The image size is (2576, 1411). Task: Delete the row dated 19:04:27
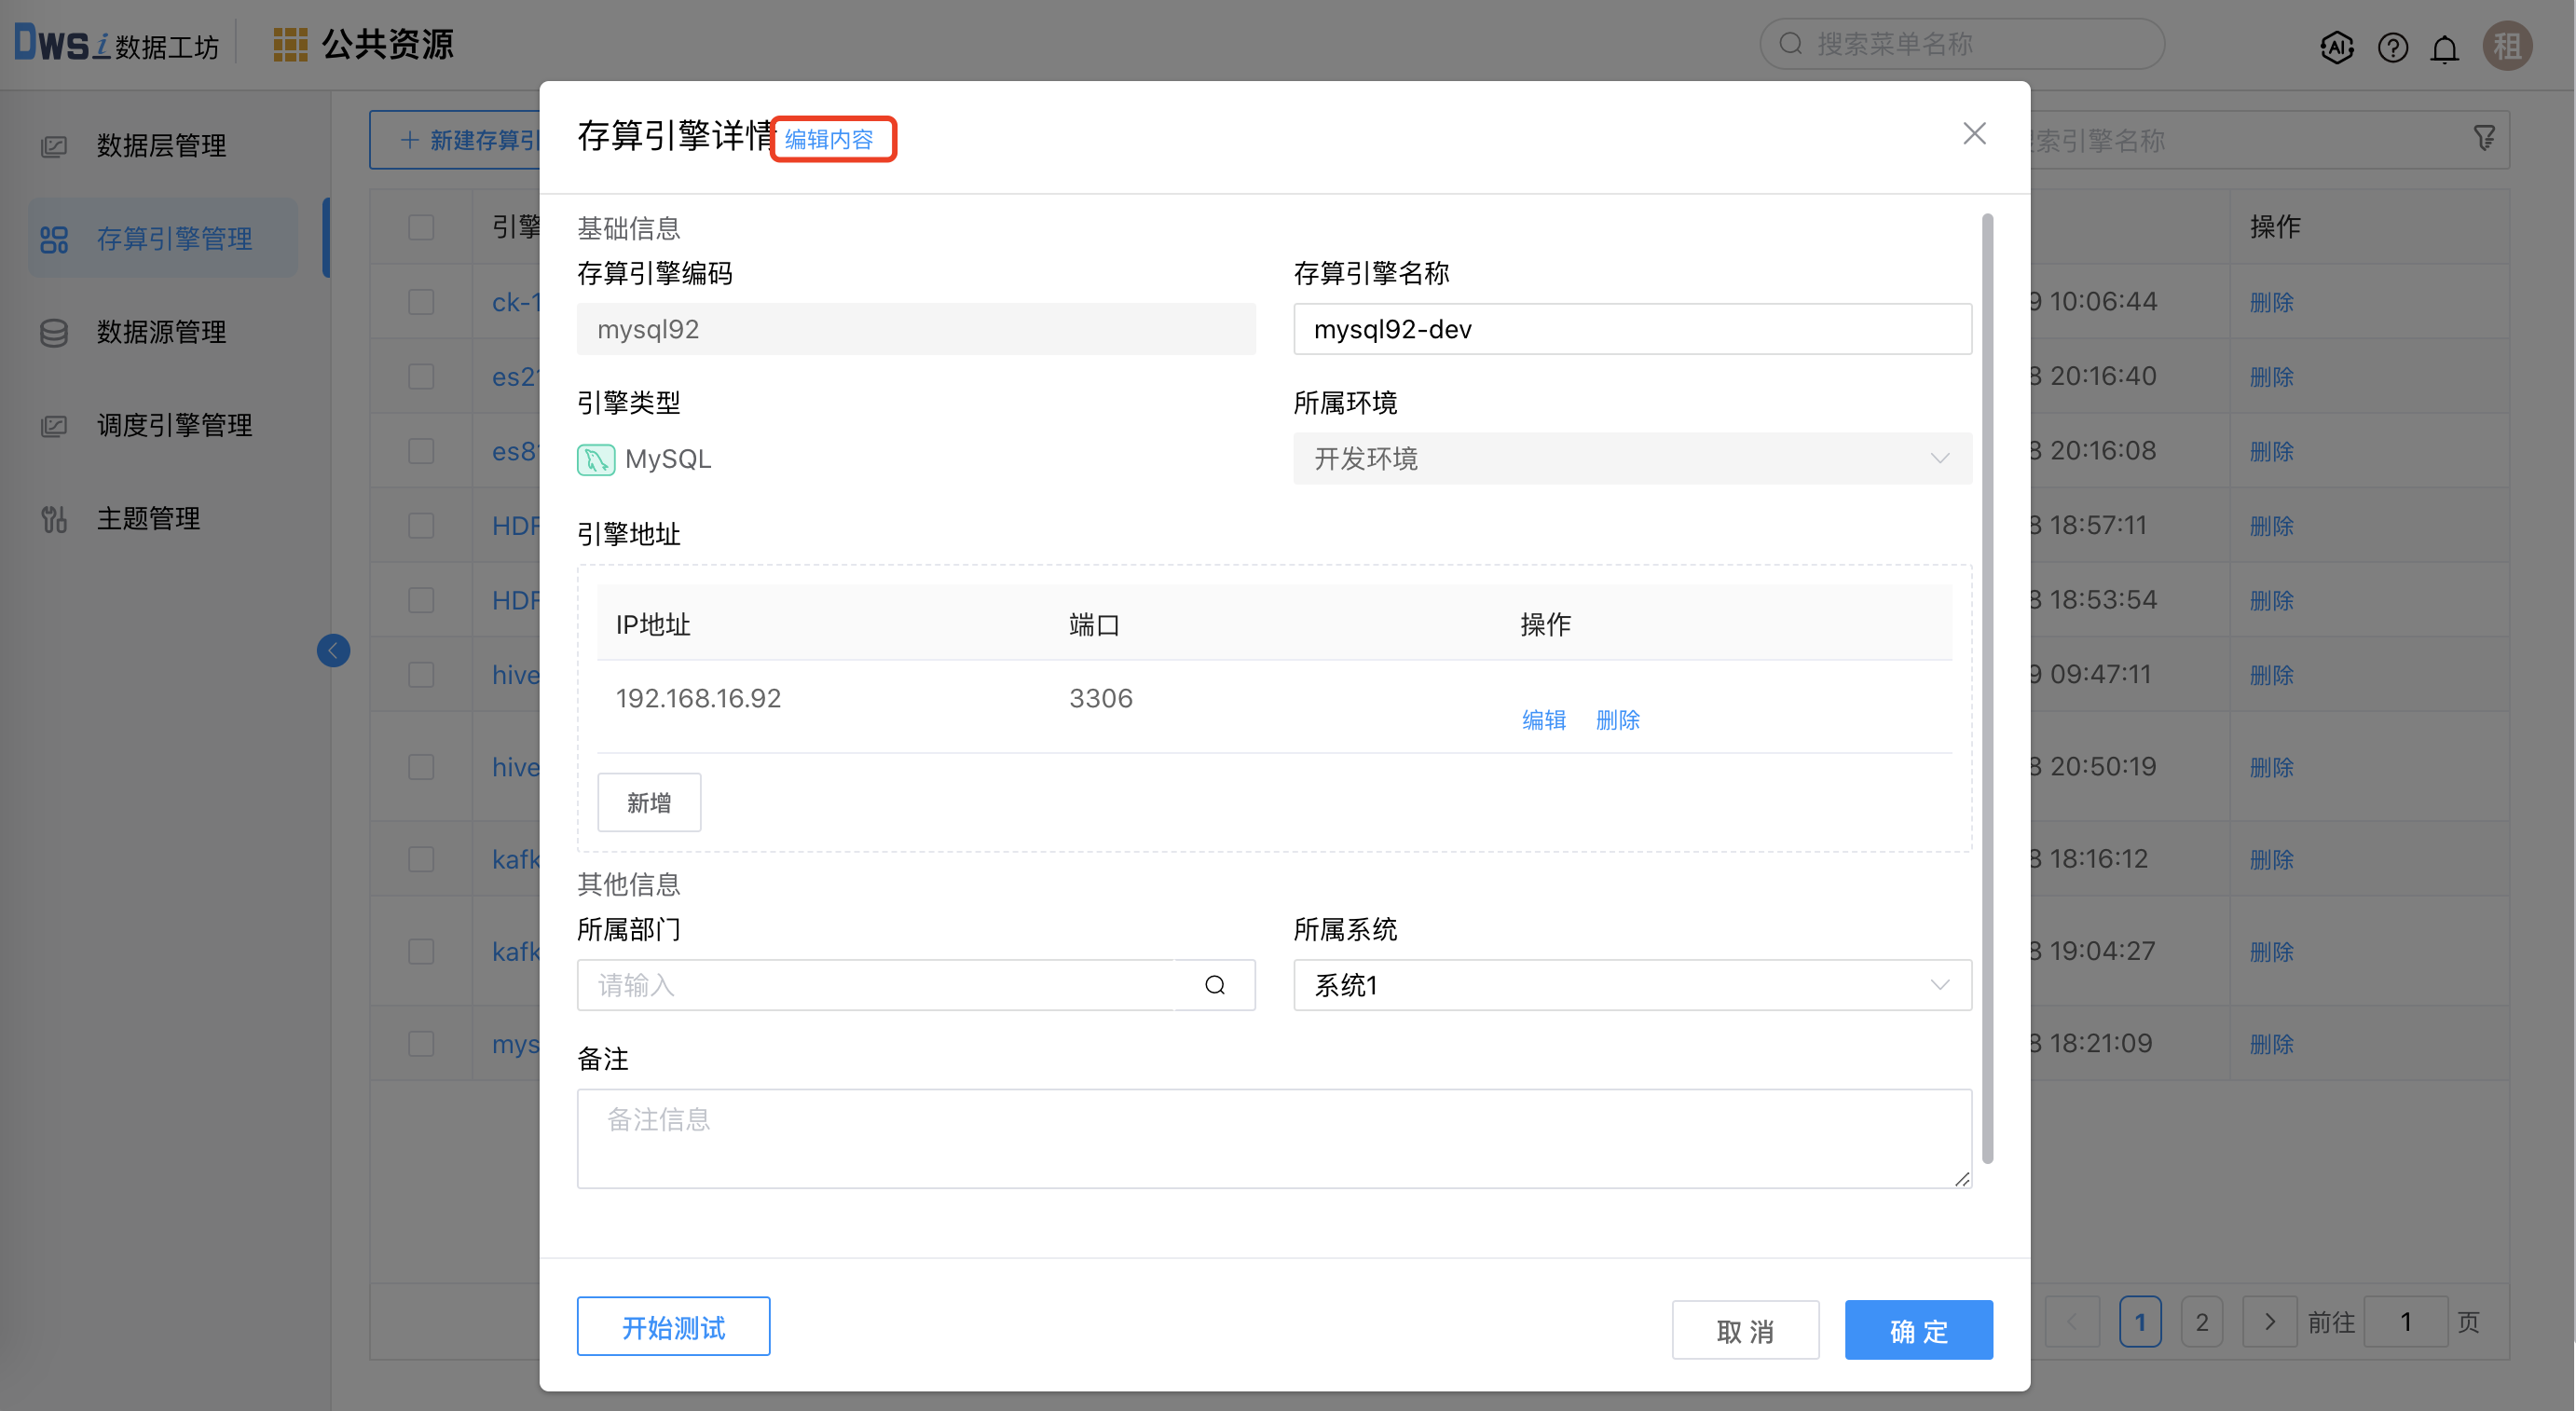coord(2271,952)
